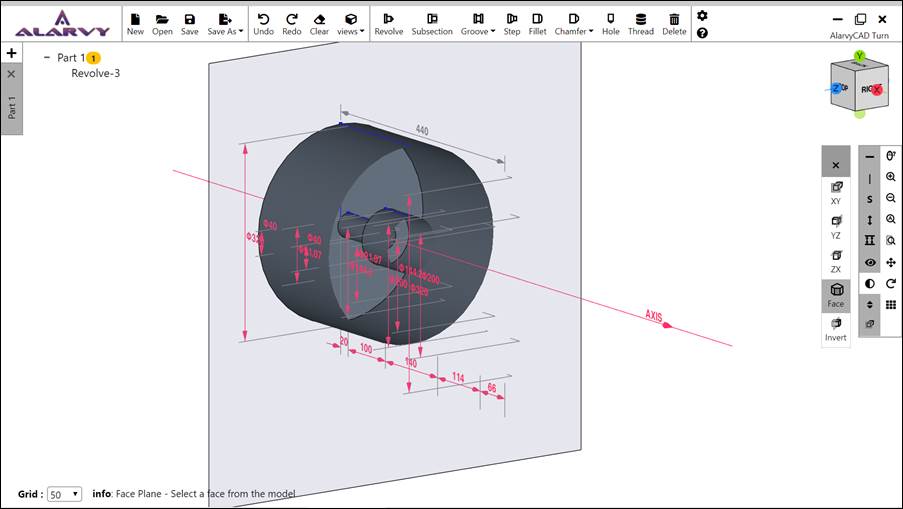
Task: Click the Delete trash icon
Action: [674, 24]
